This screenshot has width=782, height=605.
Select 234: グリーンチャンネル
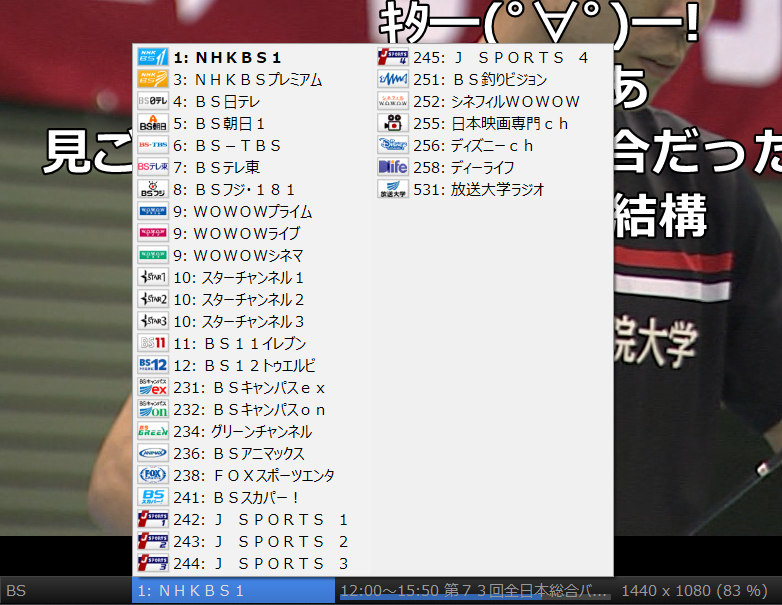[x=253, y=431]
